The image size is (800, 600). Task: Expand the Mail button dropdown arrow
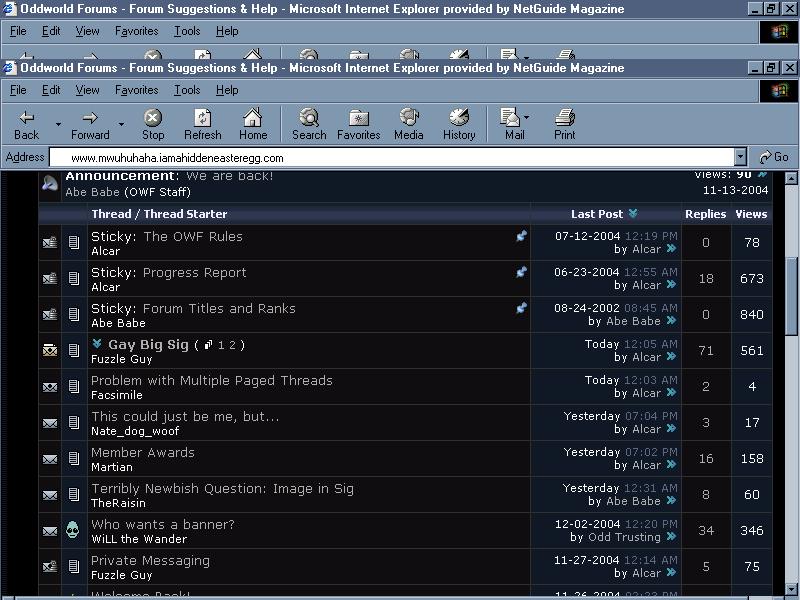pyautogui.click(x=527, y=118)
